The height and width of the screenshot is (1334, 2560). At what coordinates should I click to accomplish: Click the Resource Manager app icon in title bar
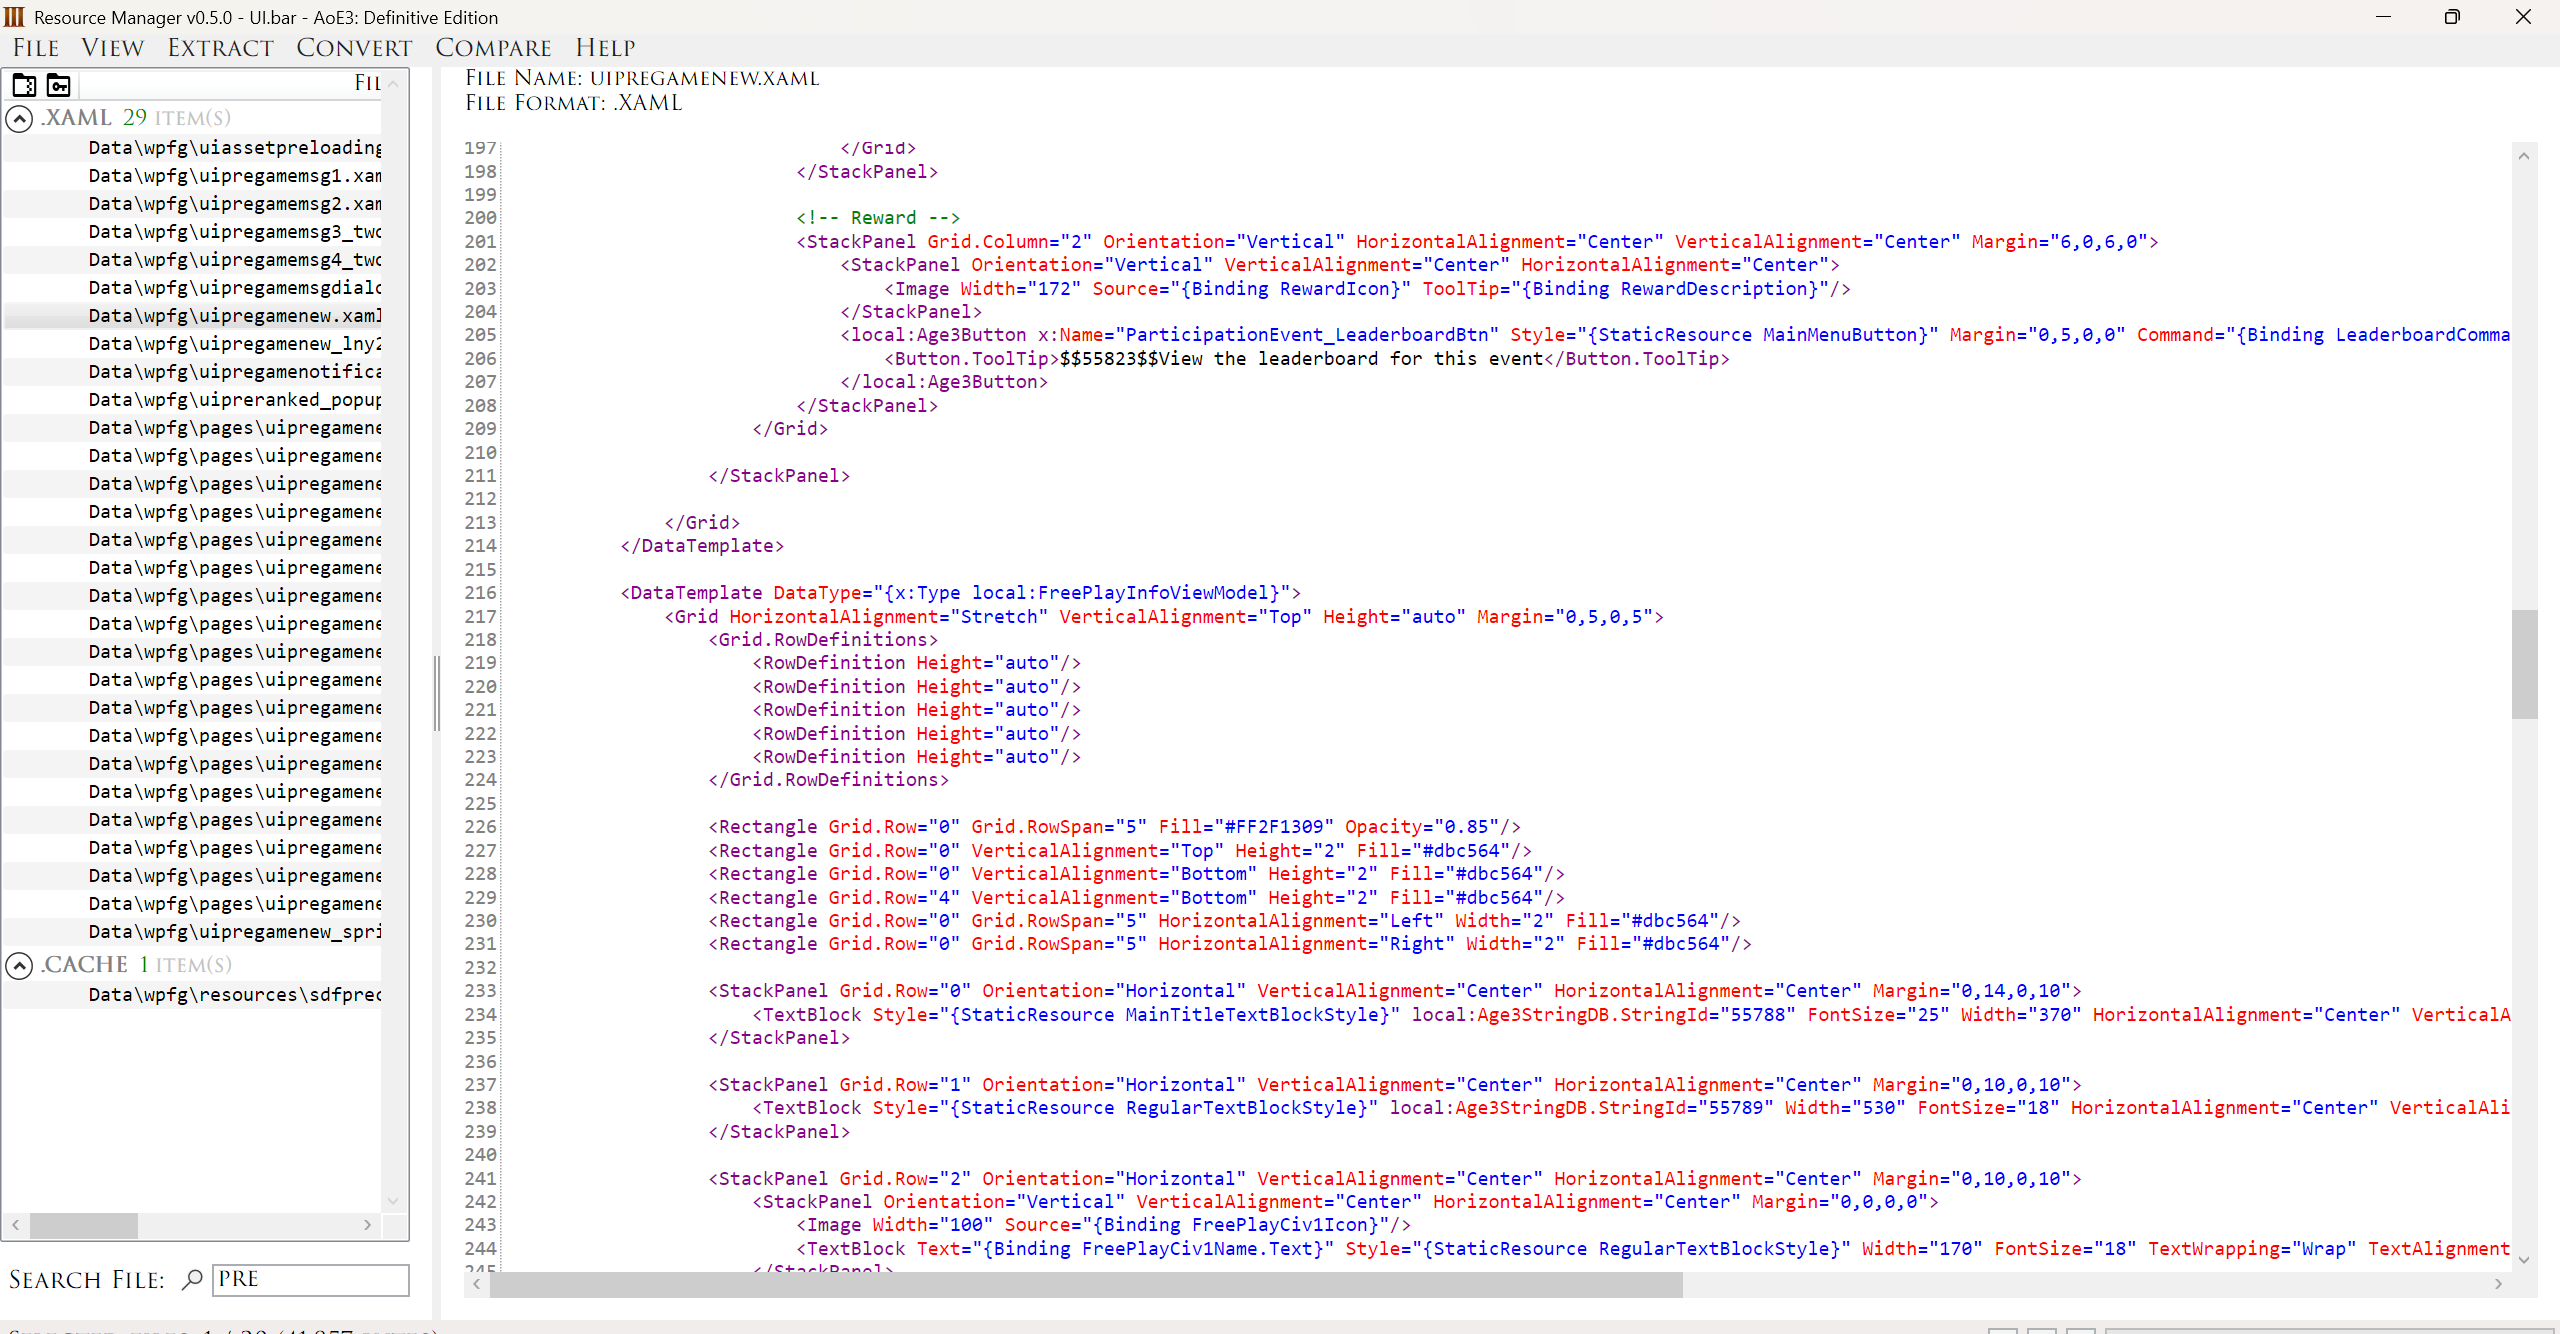(x=14, y=17)
